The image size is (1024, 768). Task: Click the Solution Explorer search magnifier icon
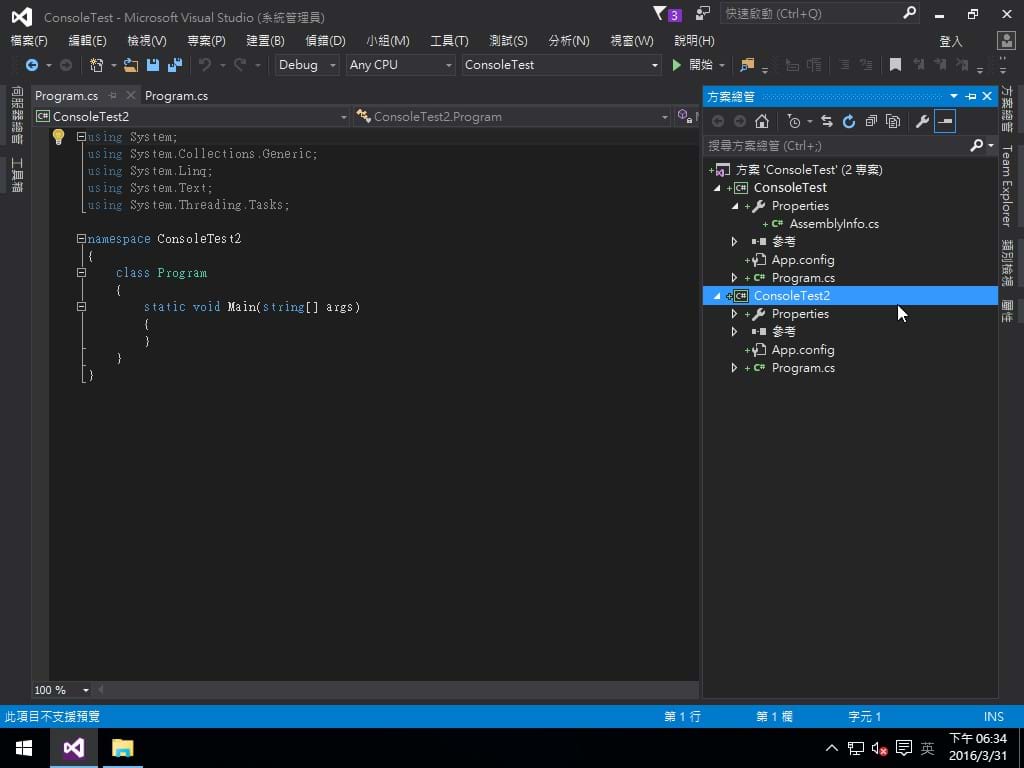click(976, 145)
